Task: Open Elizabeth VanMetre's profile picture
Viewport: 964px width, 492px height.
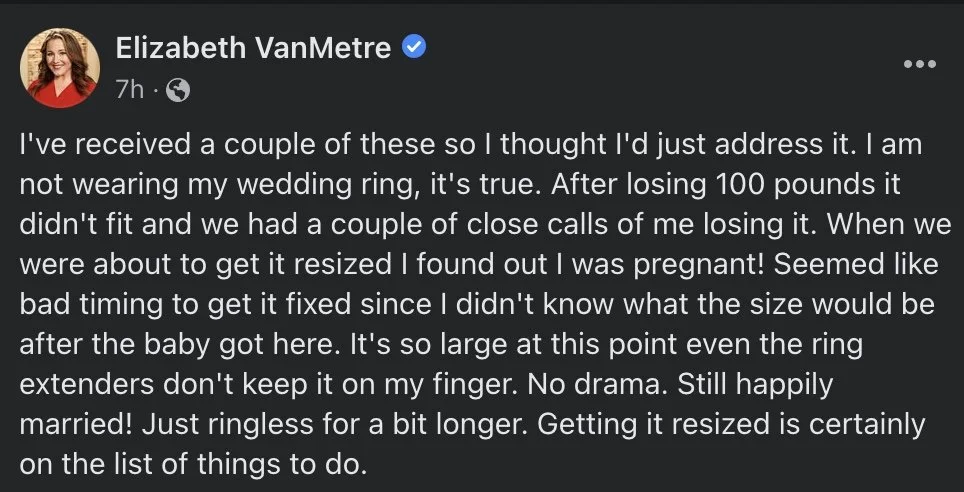Action: [x=59, y=67]
